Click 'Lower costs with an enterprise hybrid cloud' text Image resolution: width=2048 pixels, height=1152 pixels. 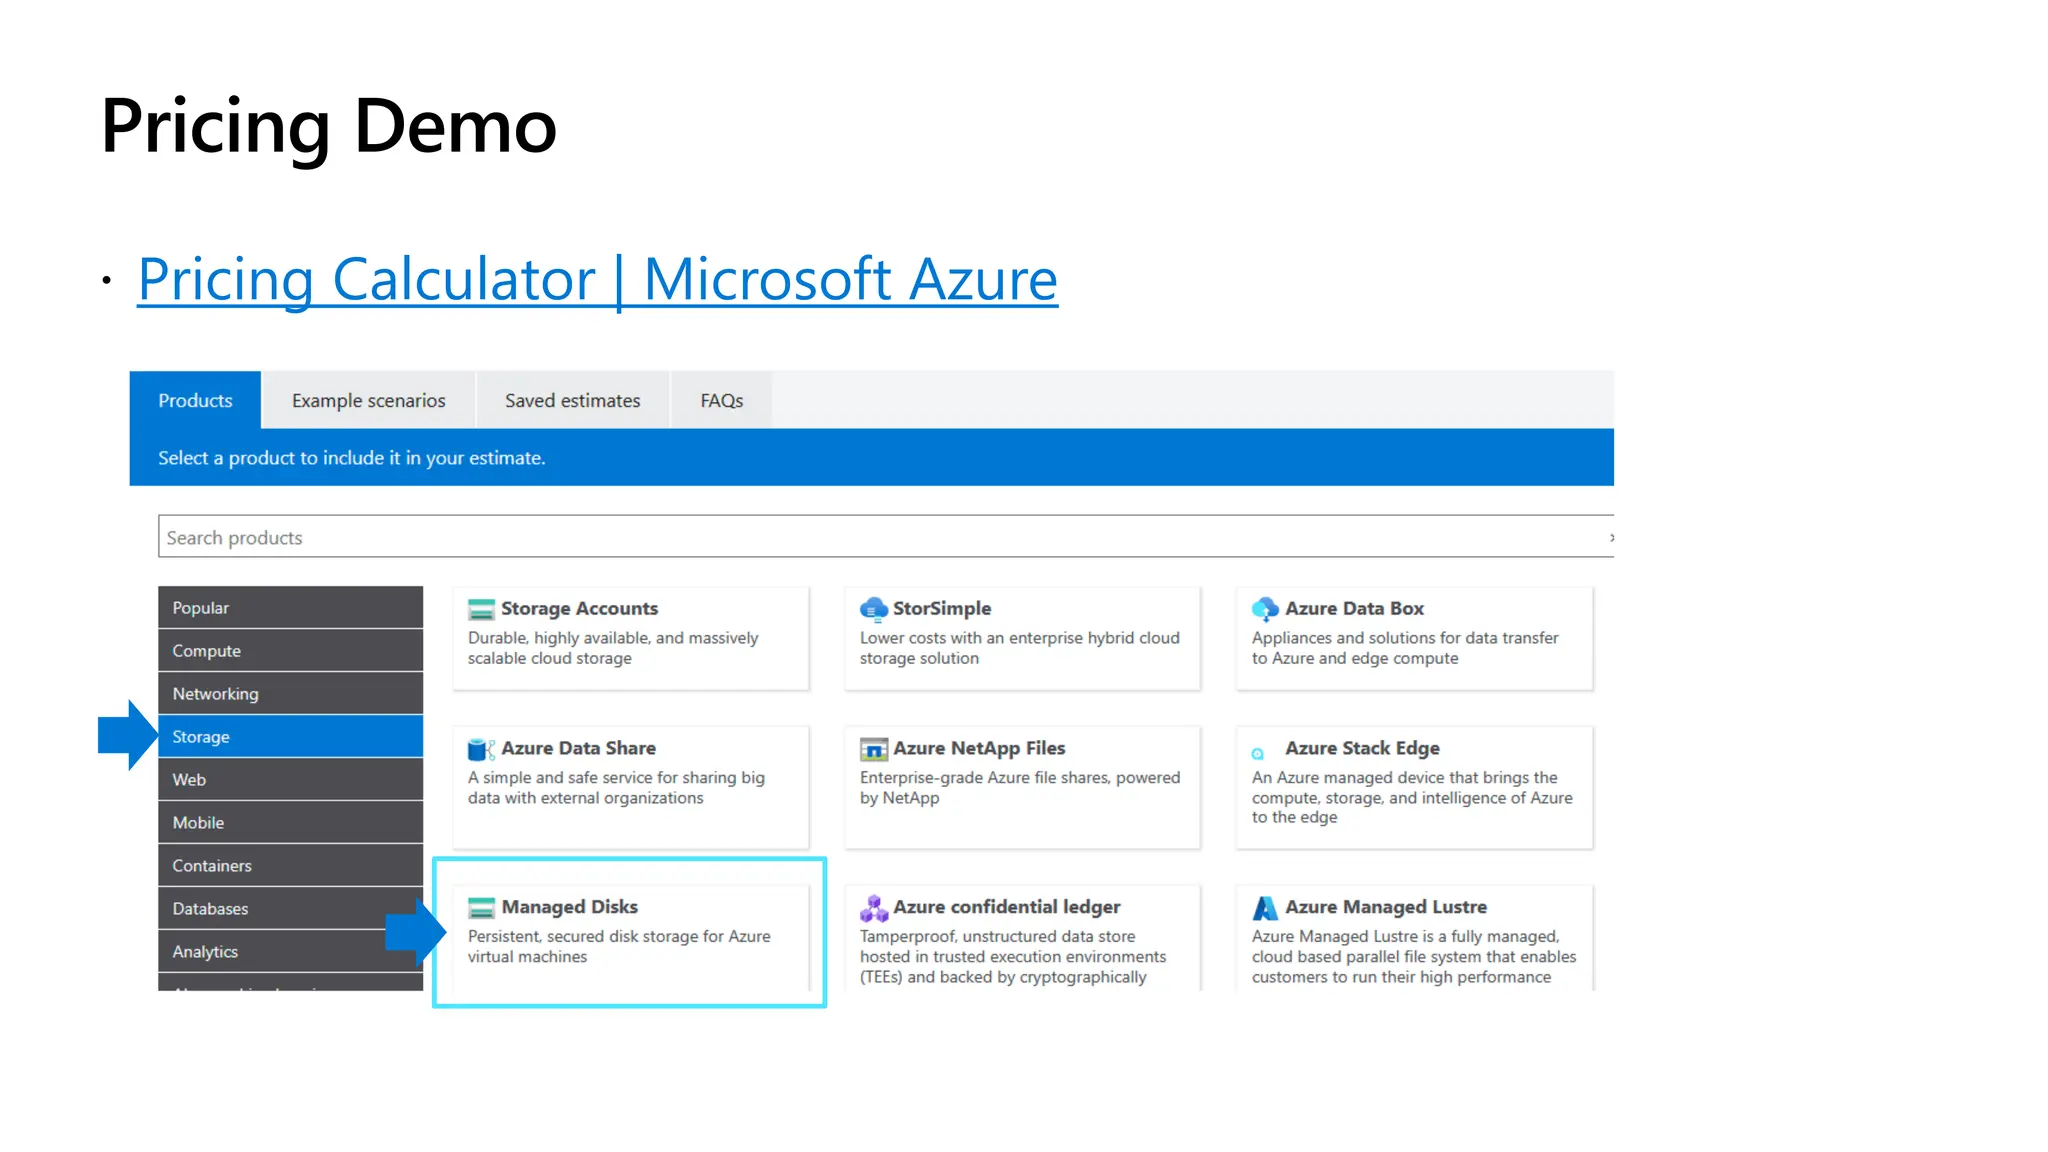1020,648
